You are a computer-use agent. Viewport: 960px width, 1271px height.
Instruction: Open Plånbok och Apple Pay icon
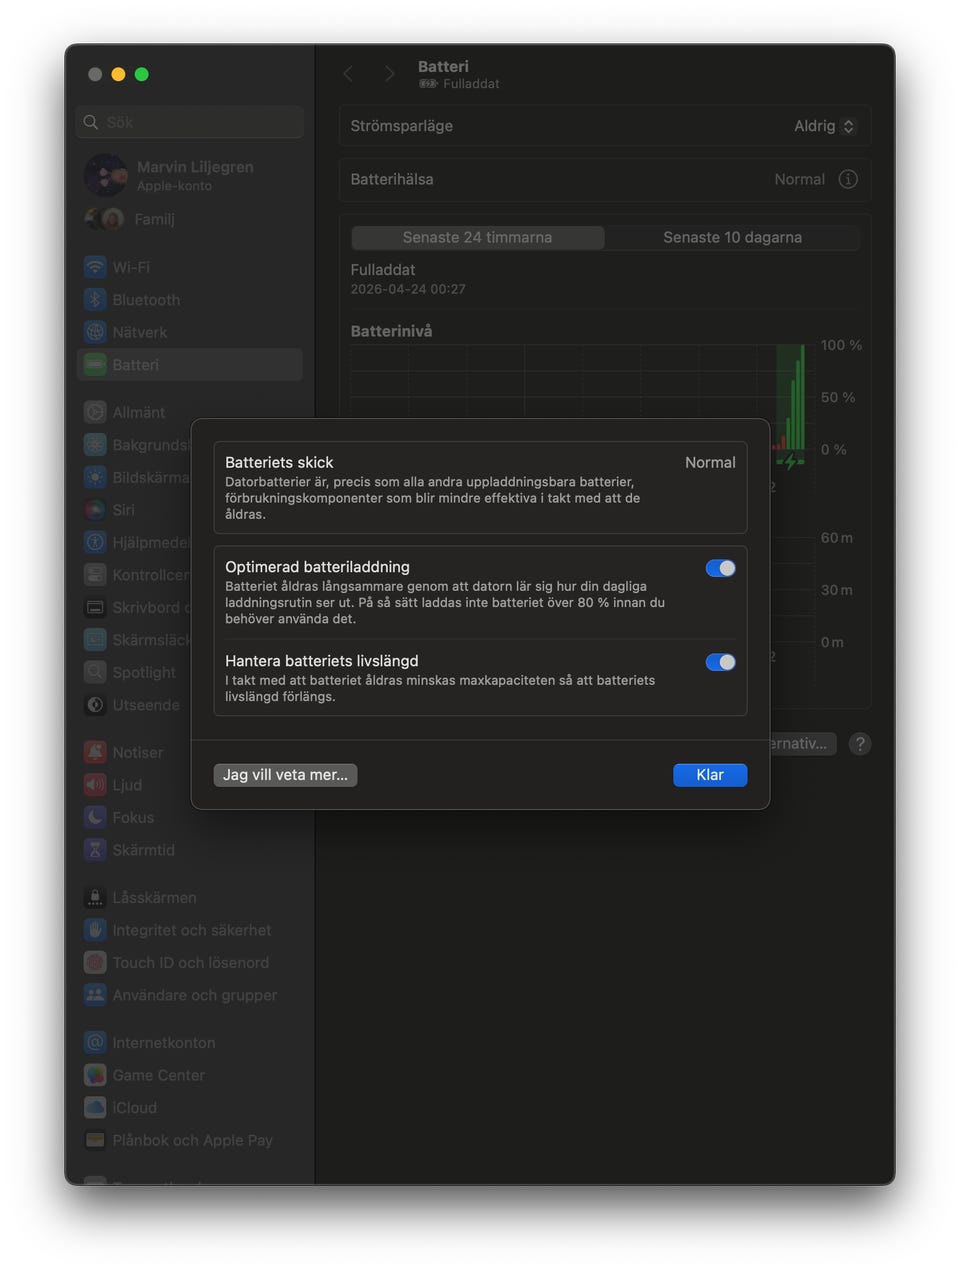(x=95, y=1140)
